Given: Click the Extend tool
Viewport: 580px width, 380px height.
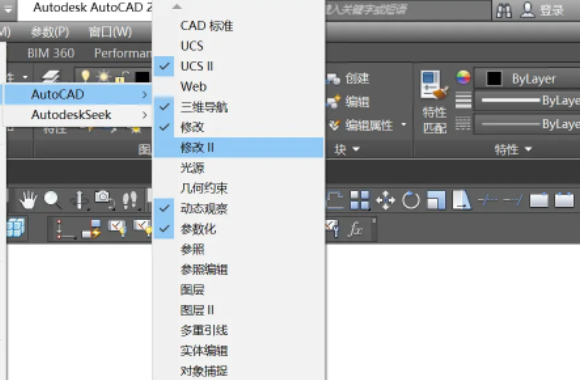Looking at the screenshot, I should pyautogui.click(x=513, y=200).
